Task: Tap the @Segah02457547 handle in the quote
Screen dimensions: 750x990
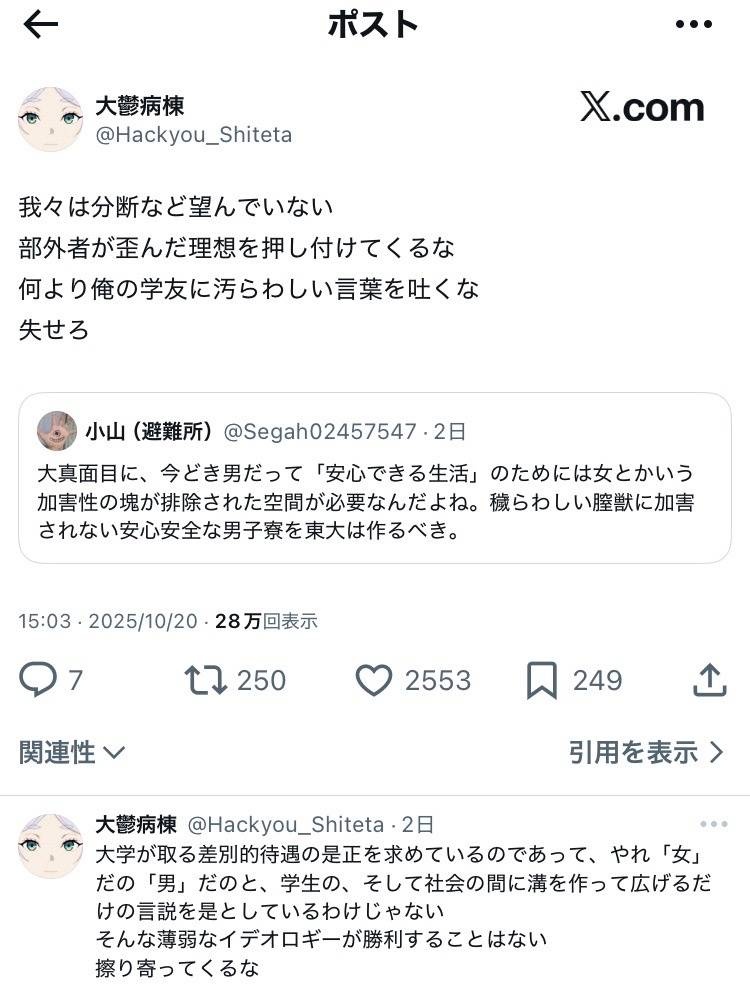Action: coord(319,432)
